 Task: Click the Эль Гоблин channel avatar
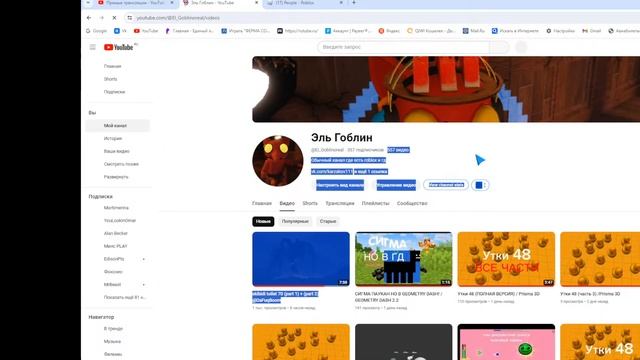pos(278,161)
